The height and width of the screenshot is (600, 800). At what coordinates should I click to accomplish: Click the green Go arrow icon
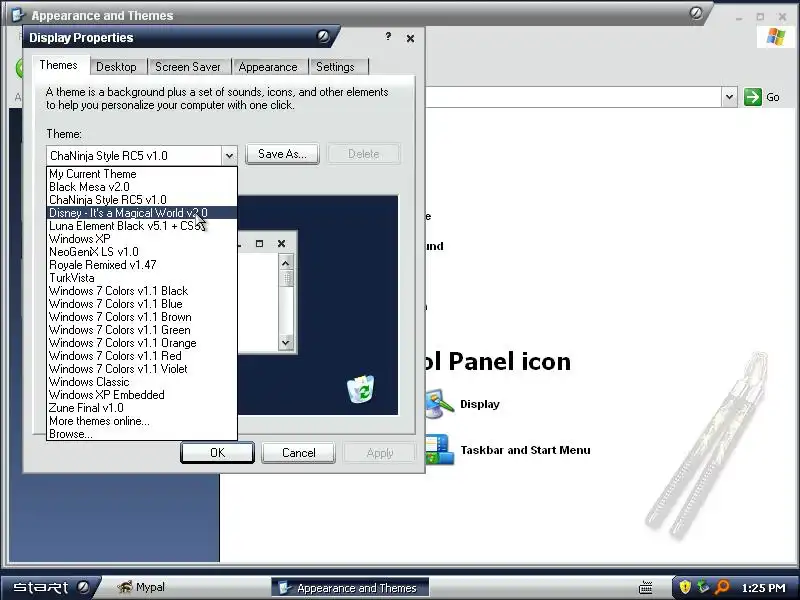click(753, 97)
